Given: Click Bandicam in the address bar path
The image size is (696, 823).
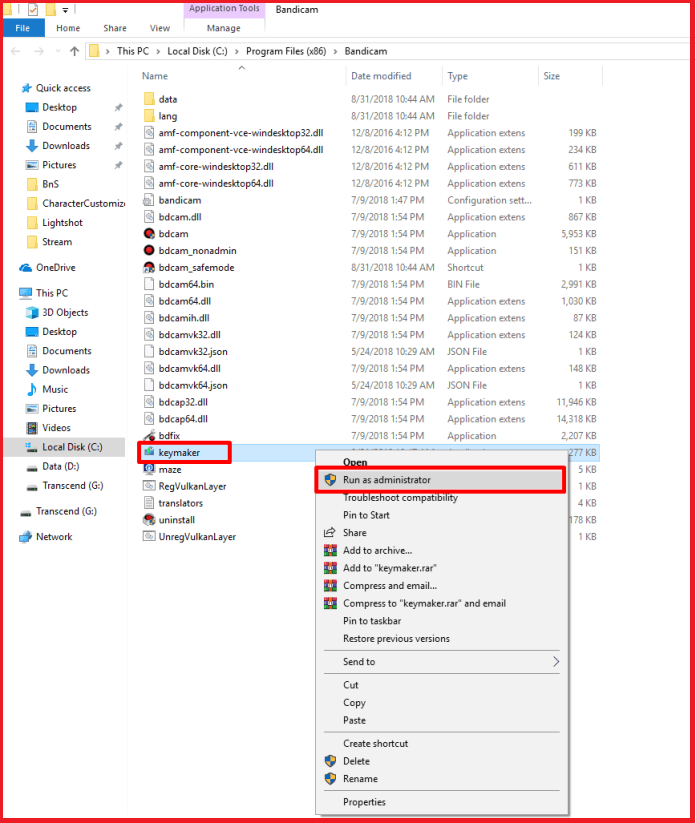Looking at the screenshot, I should (366, 51).
